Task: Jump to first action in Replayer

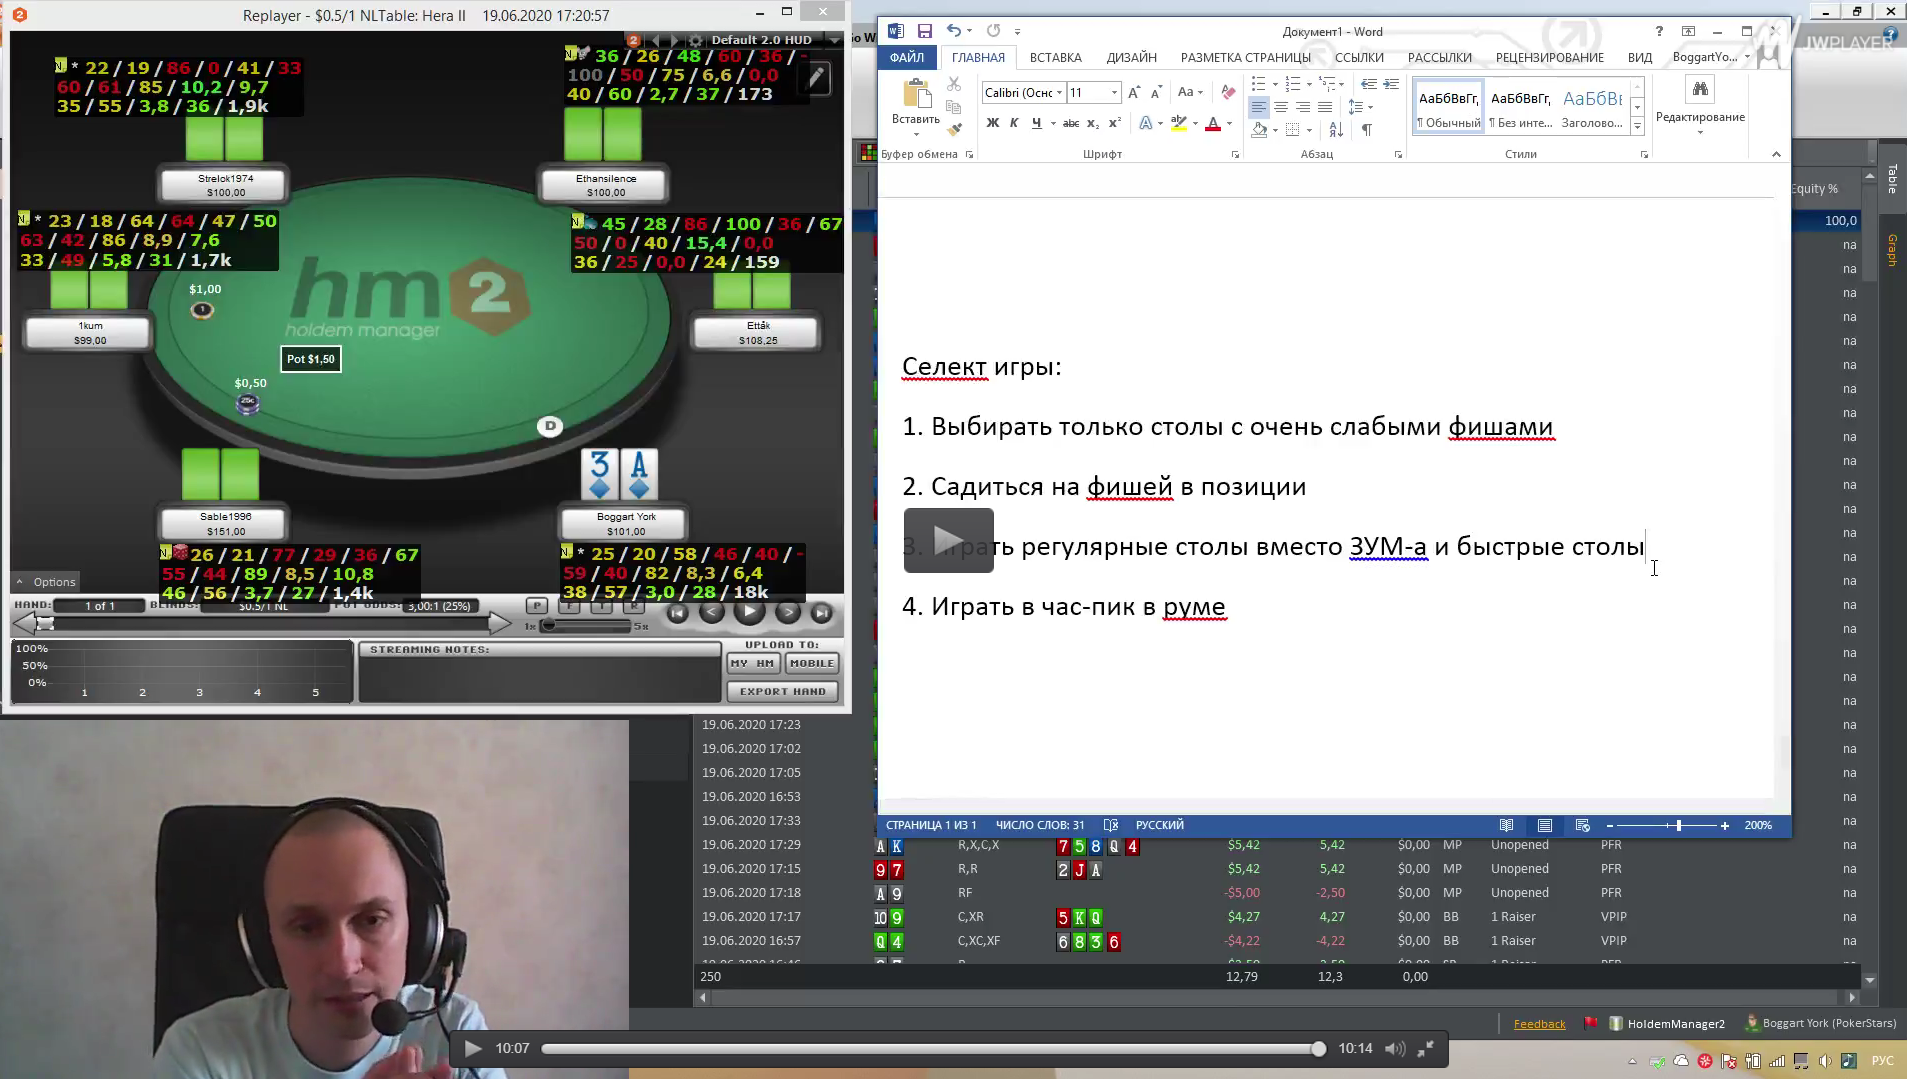Action: tap(677, 613)
